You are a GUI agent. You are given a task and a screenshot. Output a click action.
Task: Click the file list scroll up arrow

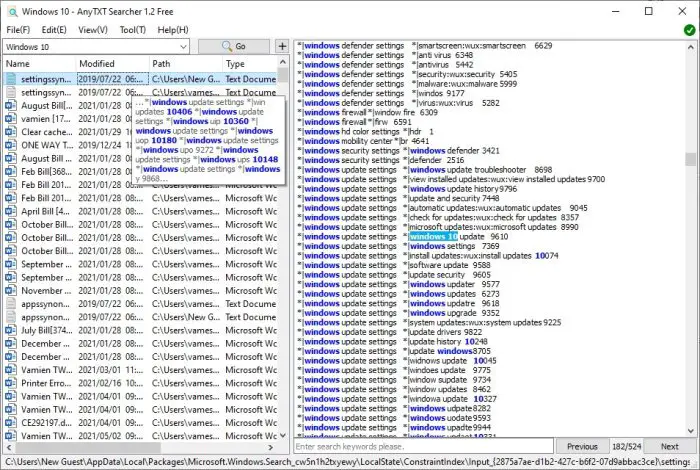283,62
